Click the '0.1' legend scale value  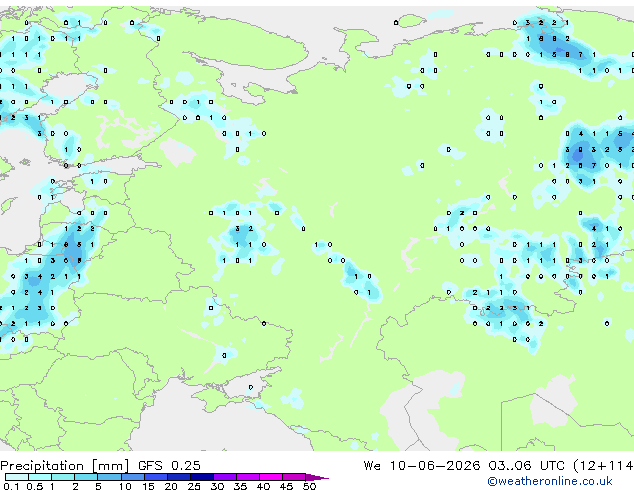point(11,486)
